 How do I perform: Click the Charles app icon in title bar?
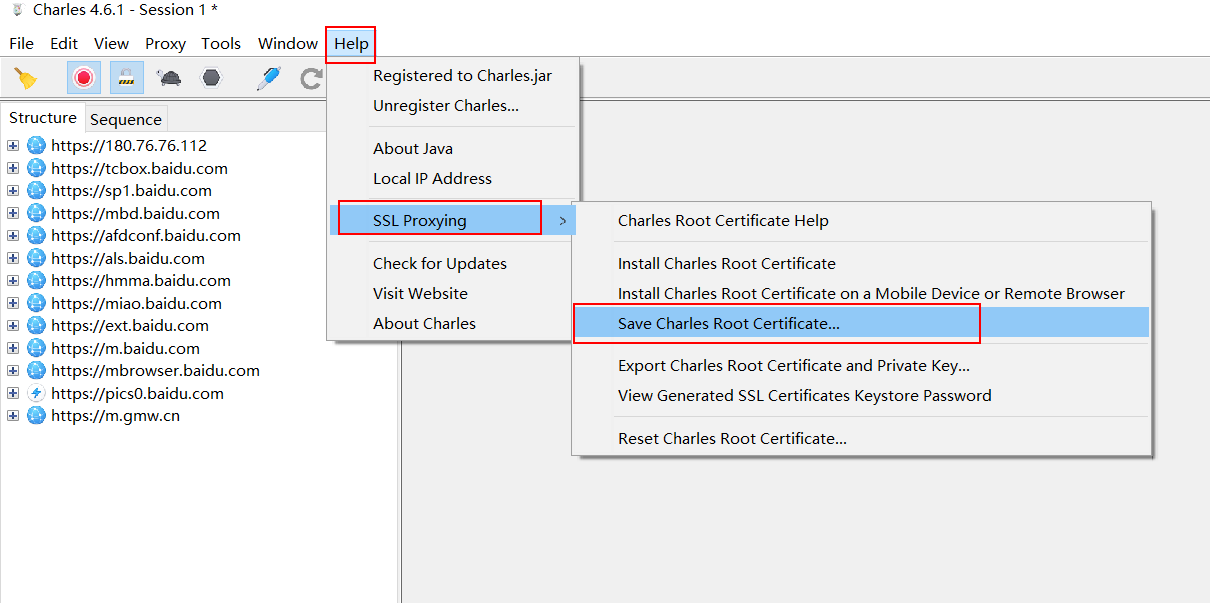point(16,10)
